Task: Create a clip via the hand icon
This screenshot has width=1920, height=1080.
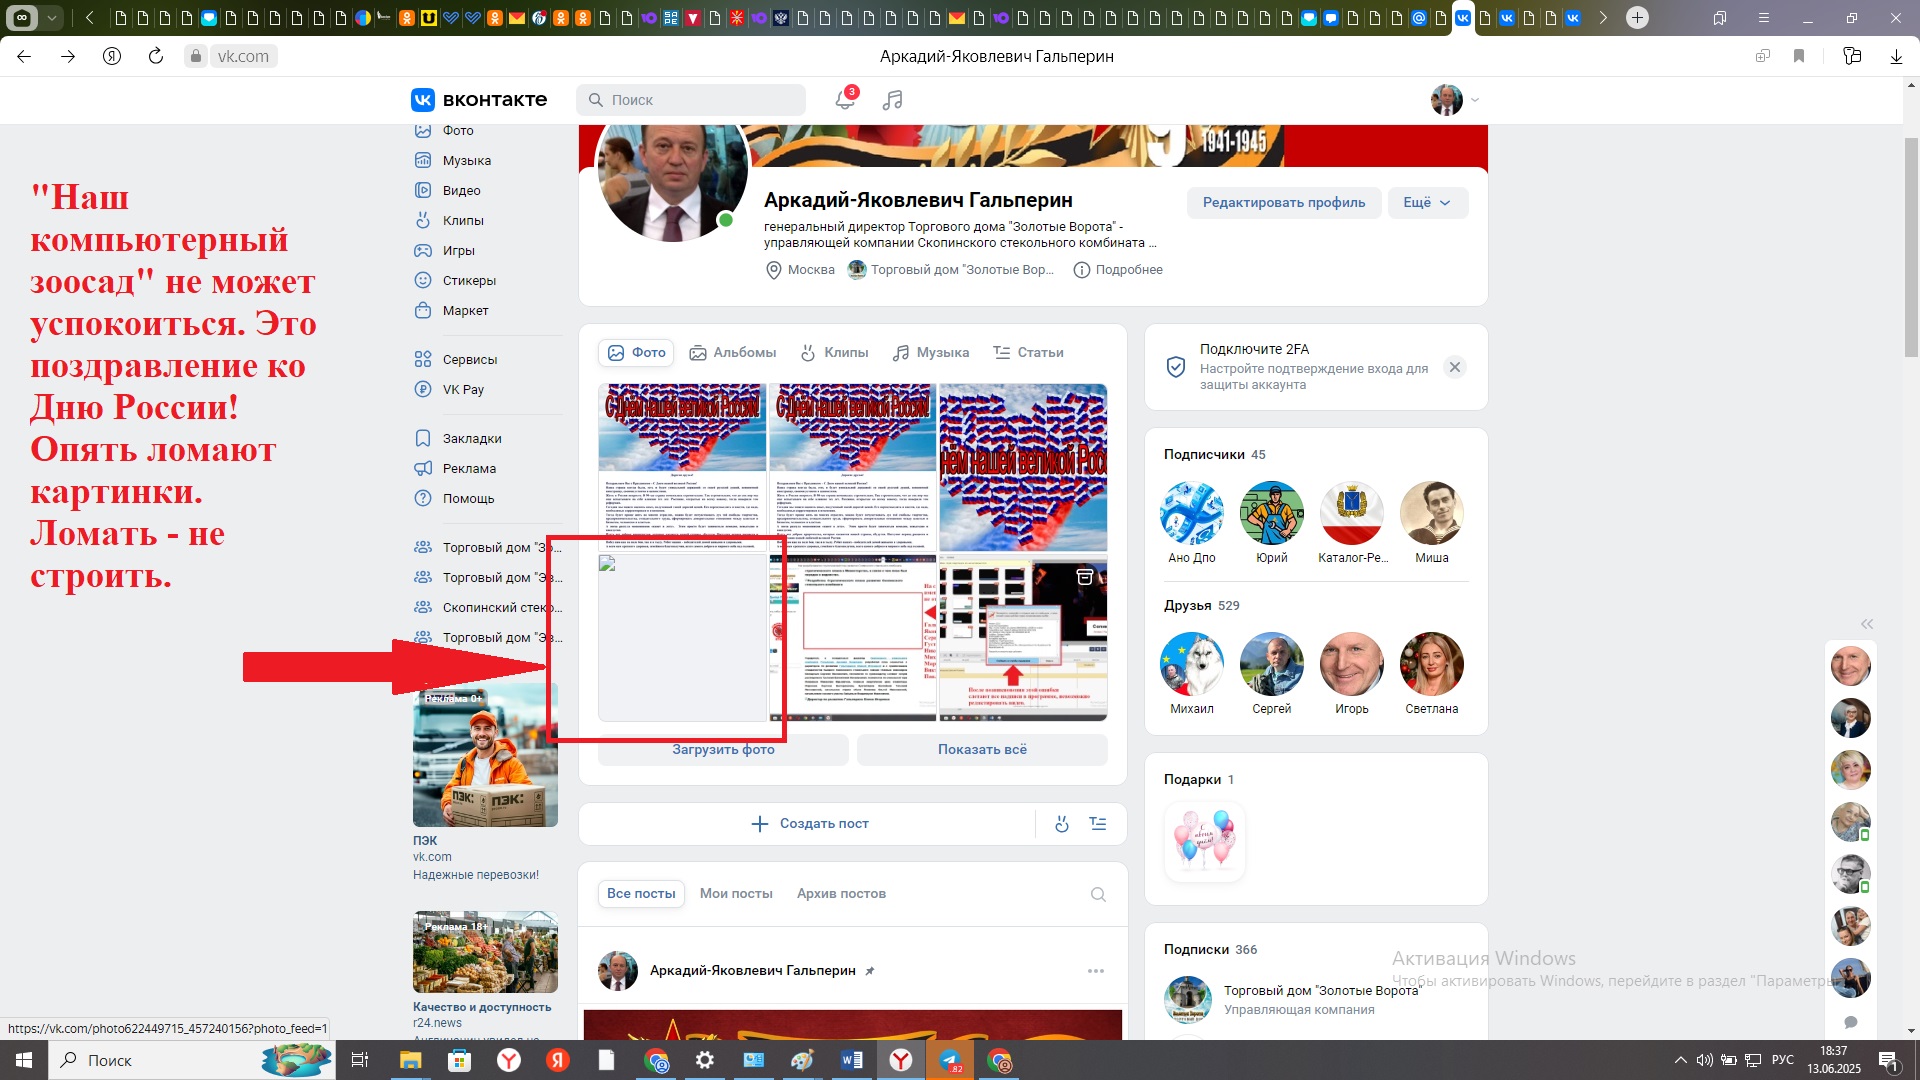Action: click(x=1062, y=824)
